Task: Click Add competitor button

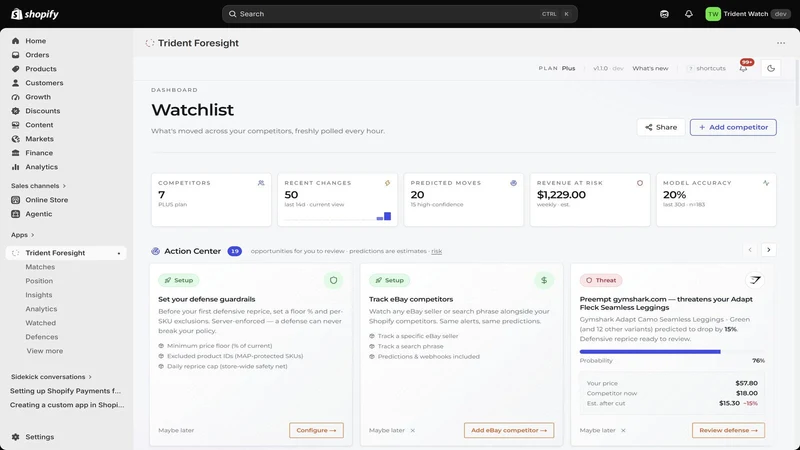Action: [733, 127]
